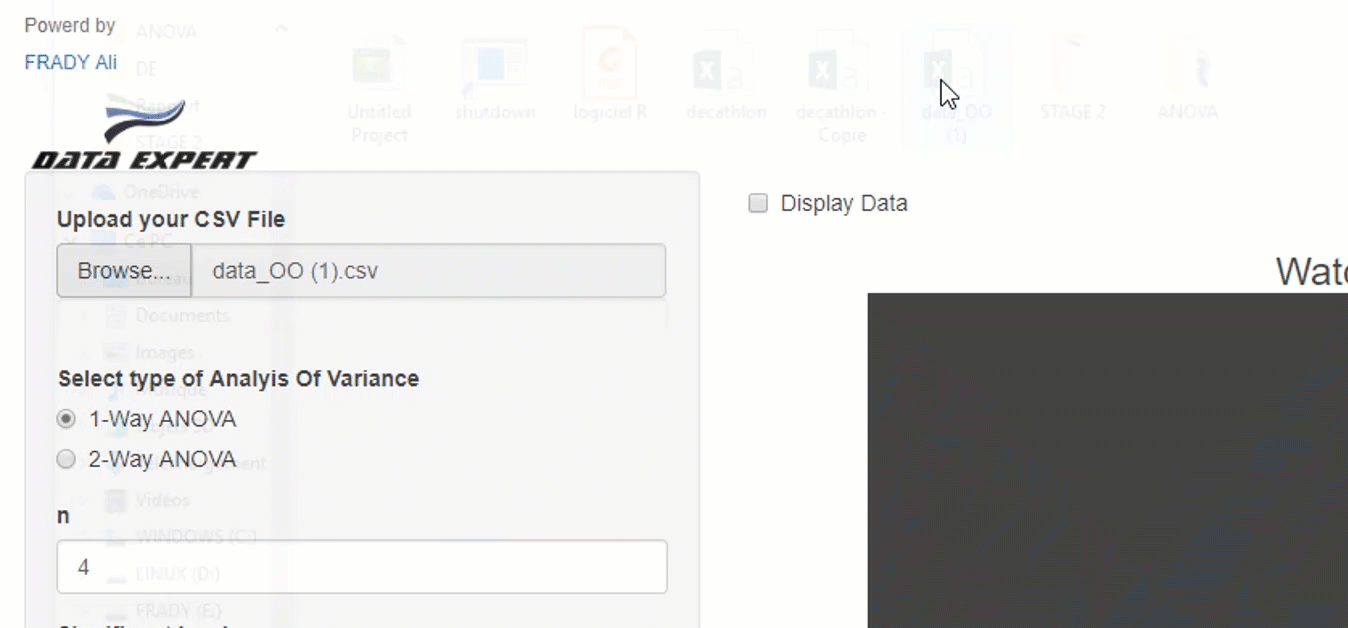
Task: Launch the shutdown shortcut icon
Action: coord(495,70)
